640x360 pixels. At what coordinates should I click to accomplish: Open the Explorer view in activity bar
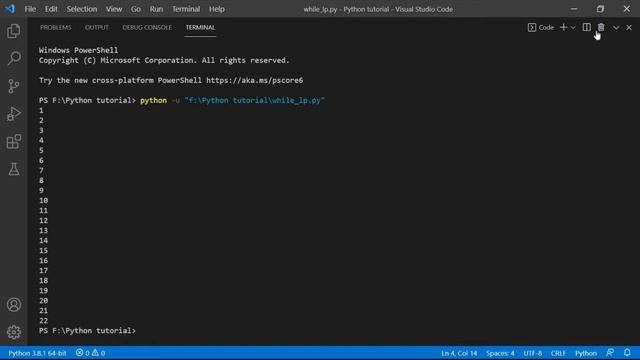(13, 31)
